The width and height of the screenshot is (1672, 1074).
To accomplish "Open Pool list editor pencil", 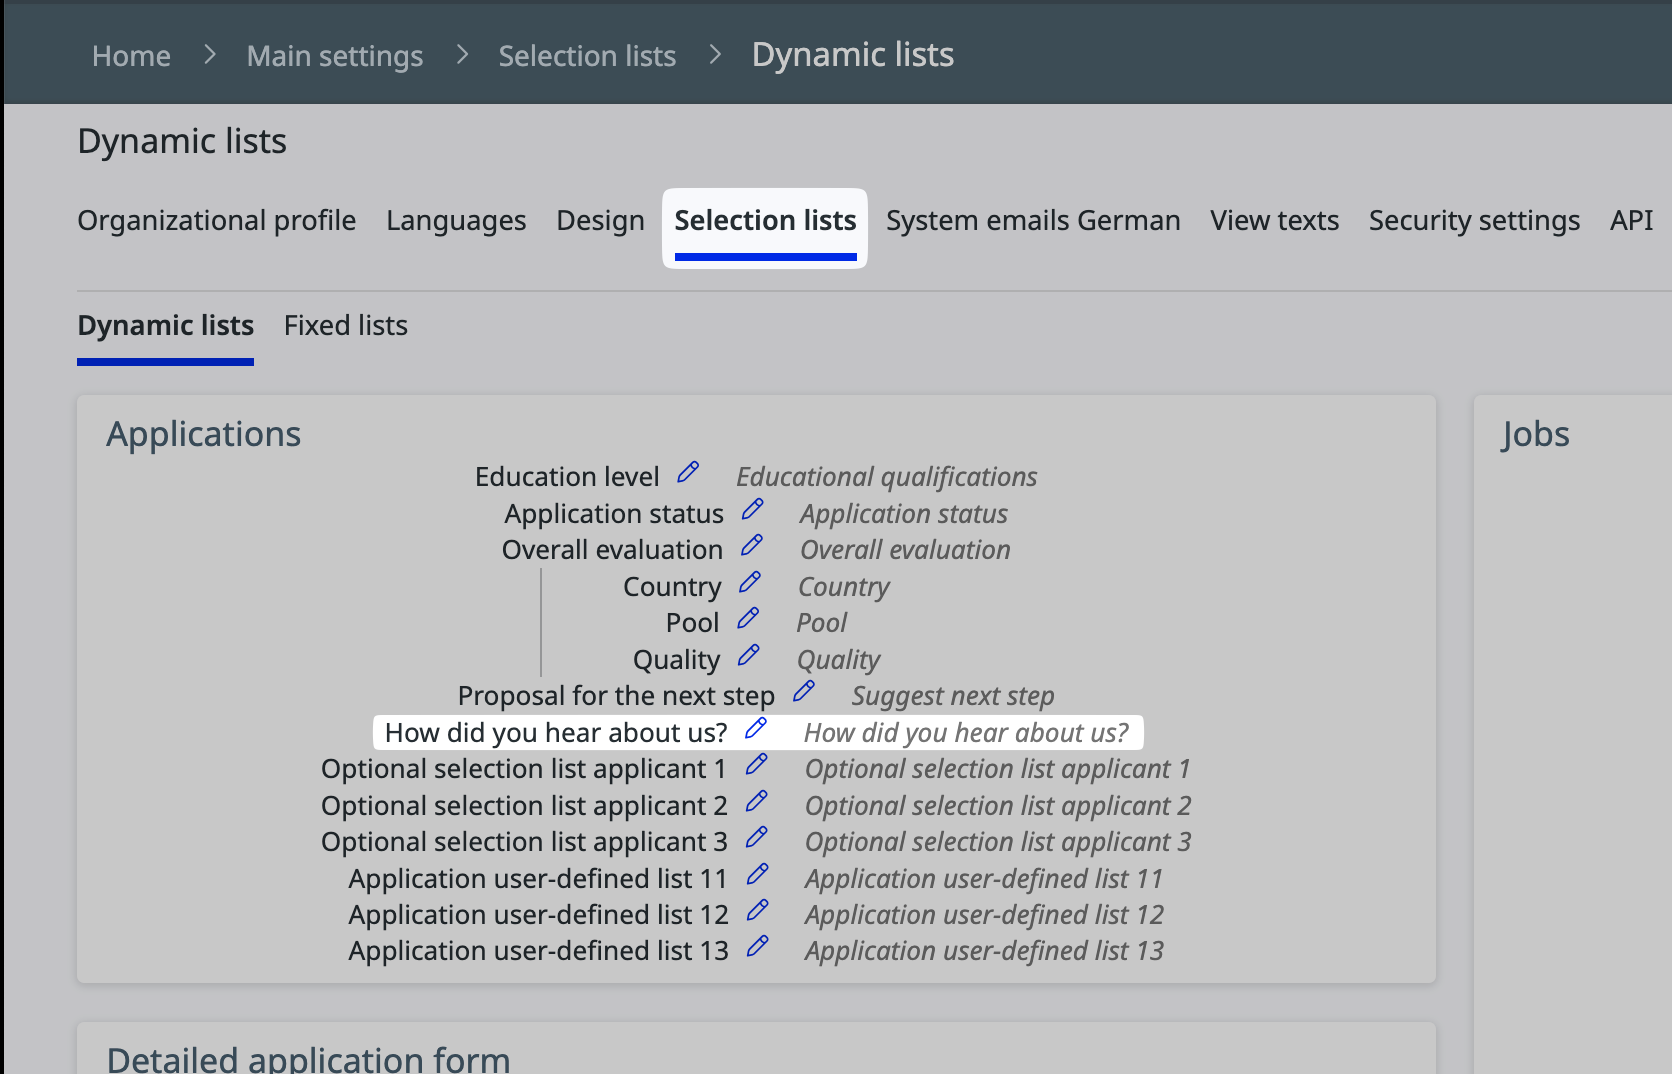I will 748,619.
